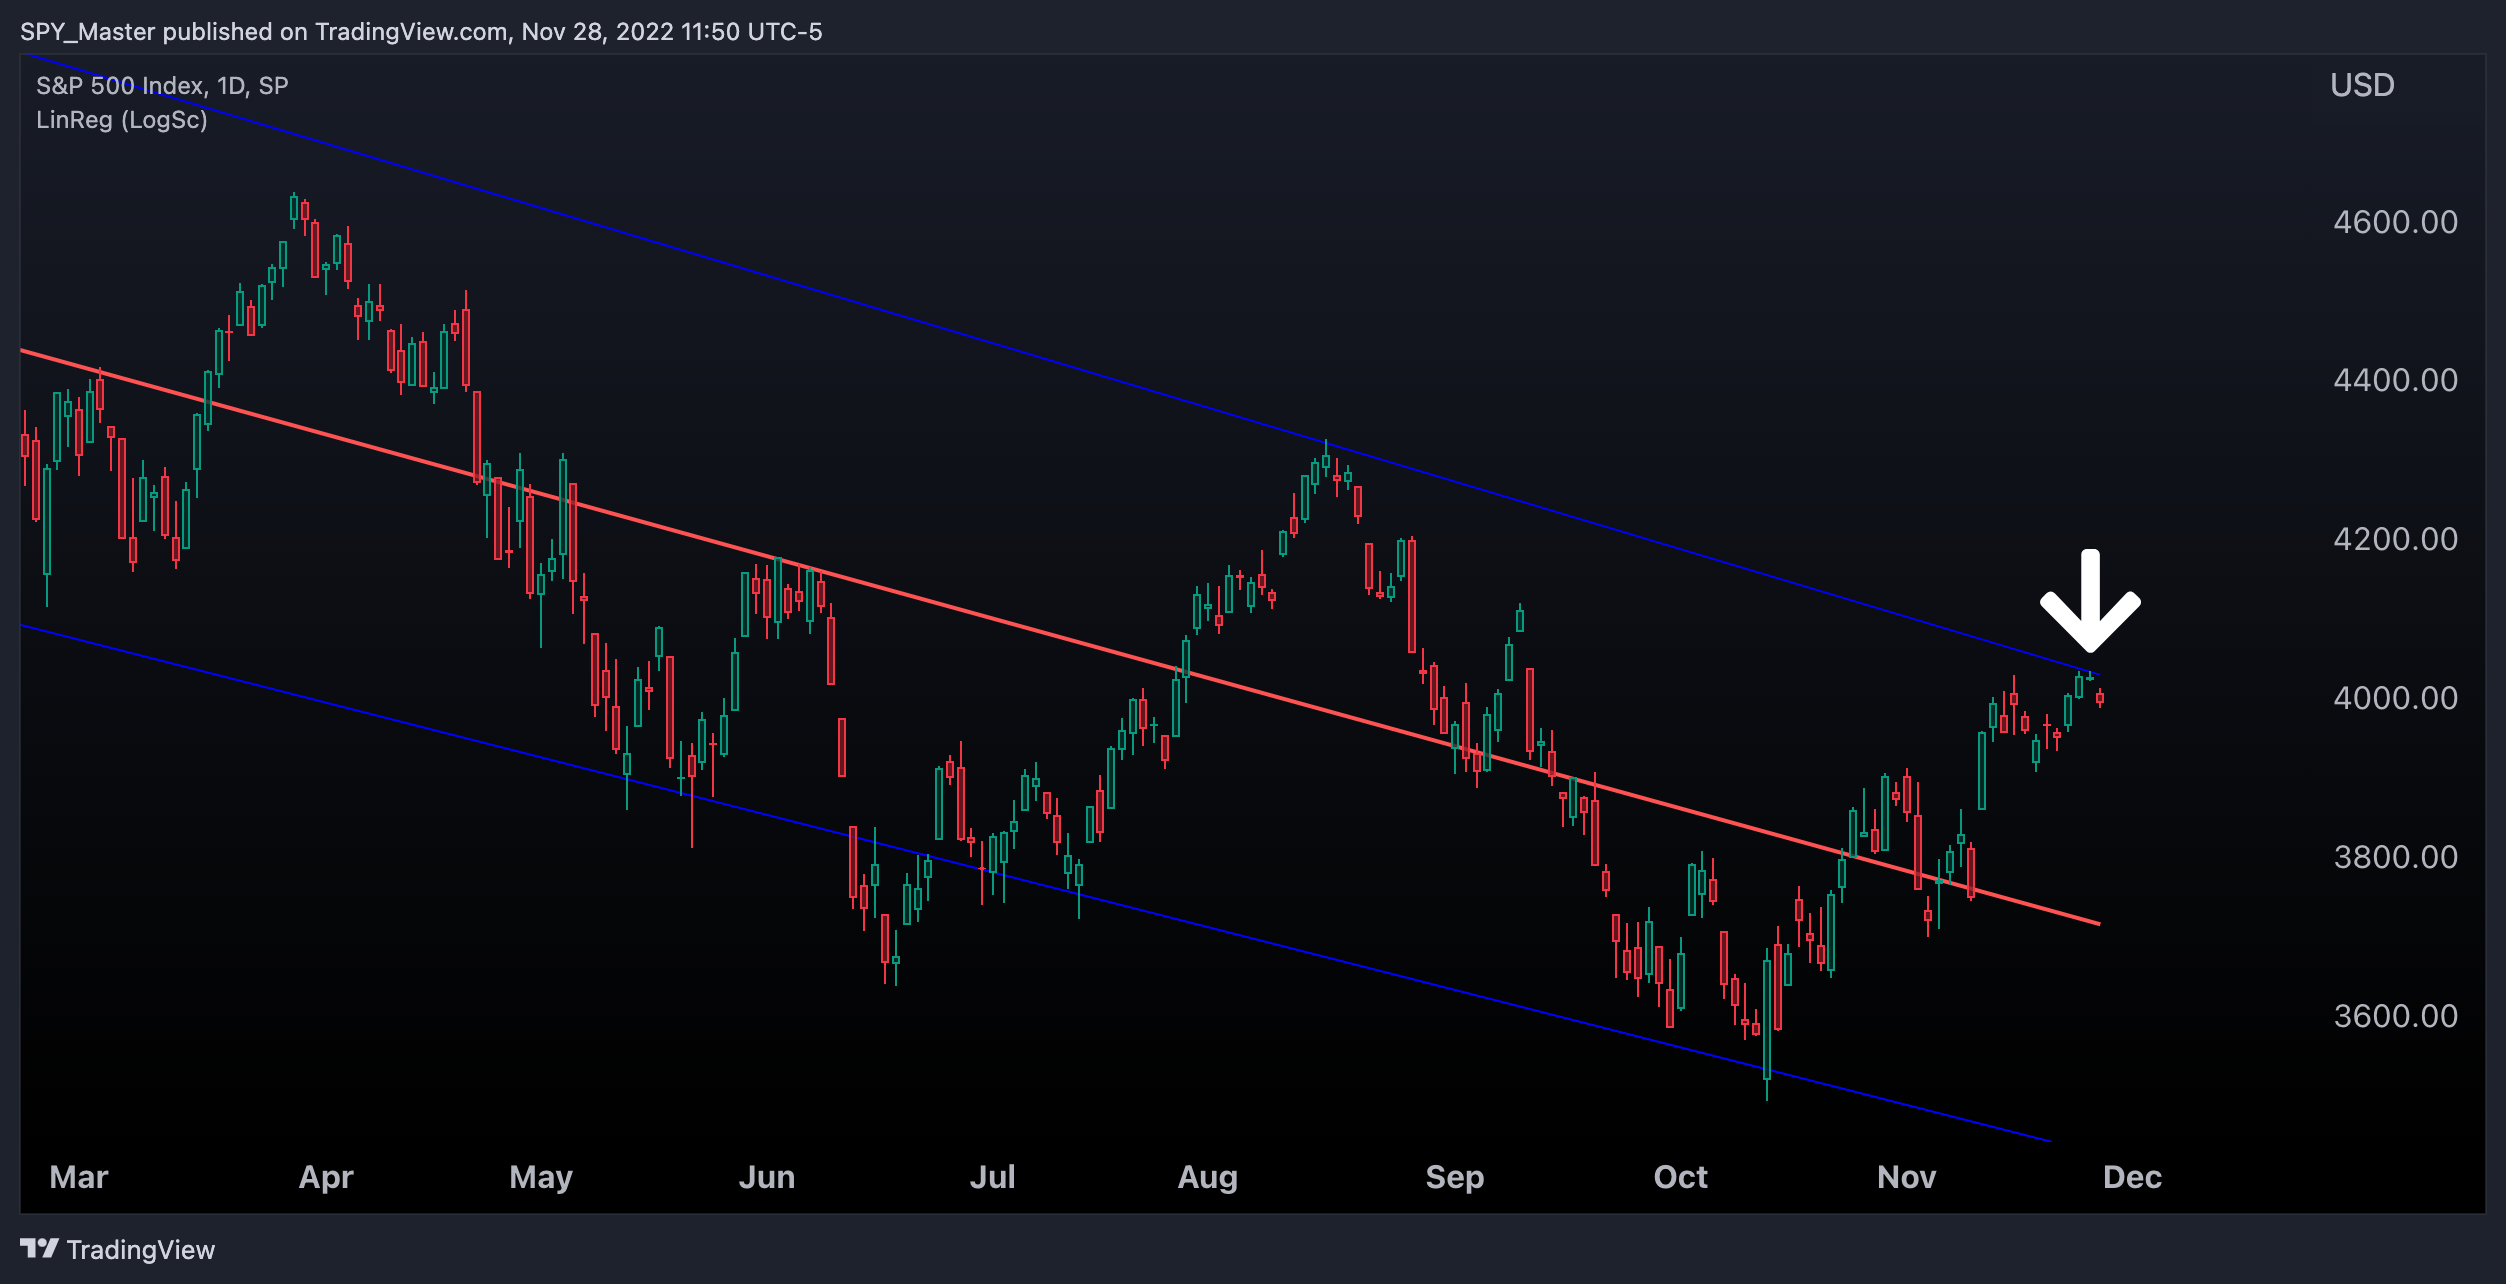2506x1284 pixels.
Task: Click the 'S&P 500 Index, 1D, SP' title
Action: tap(162, 86)
